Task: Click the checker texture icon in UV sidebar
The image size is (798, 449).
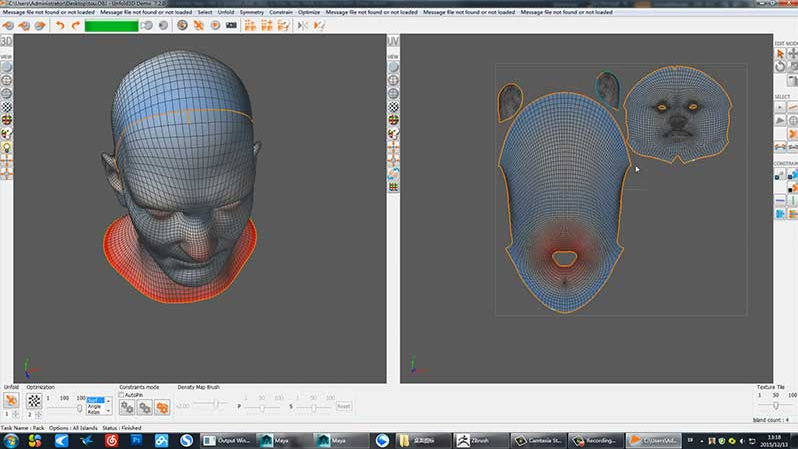Action: [393, 107]
